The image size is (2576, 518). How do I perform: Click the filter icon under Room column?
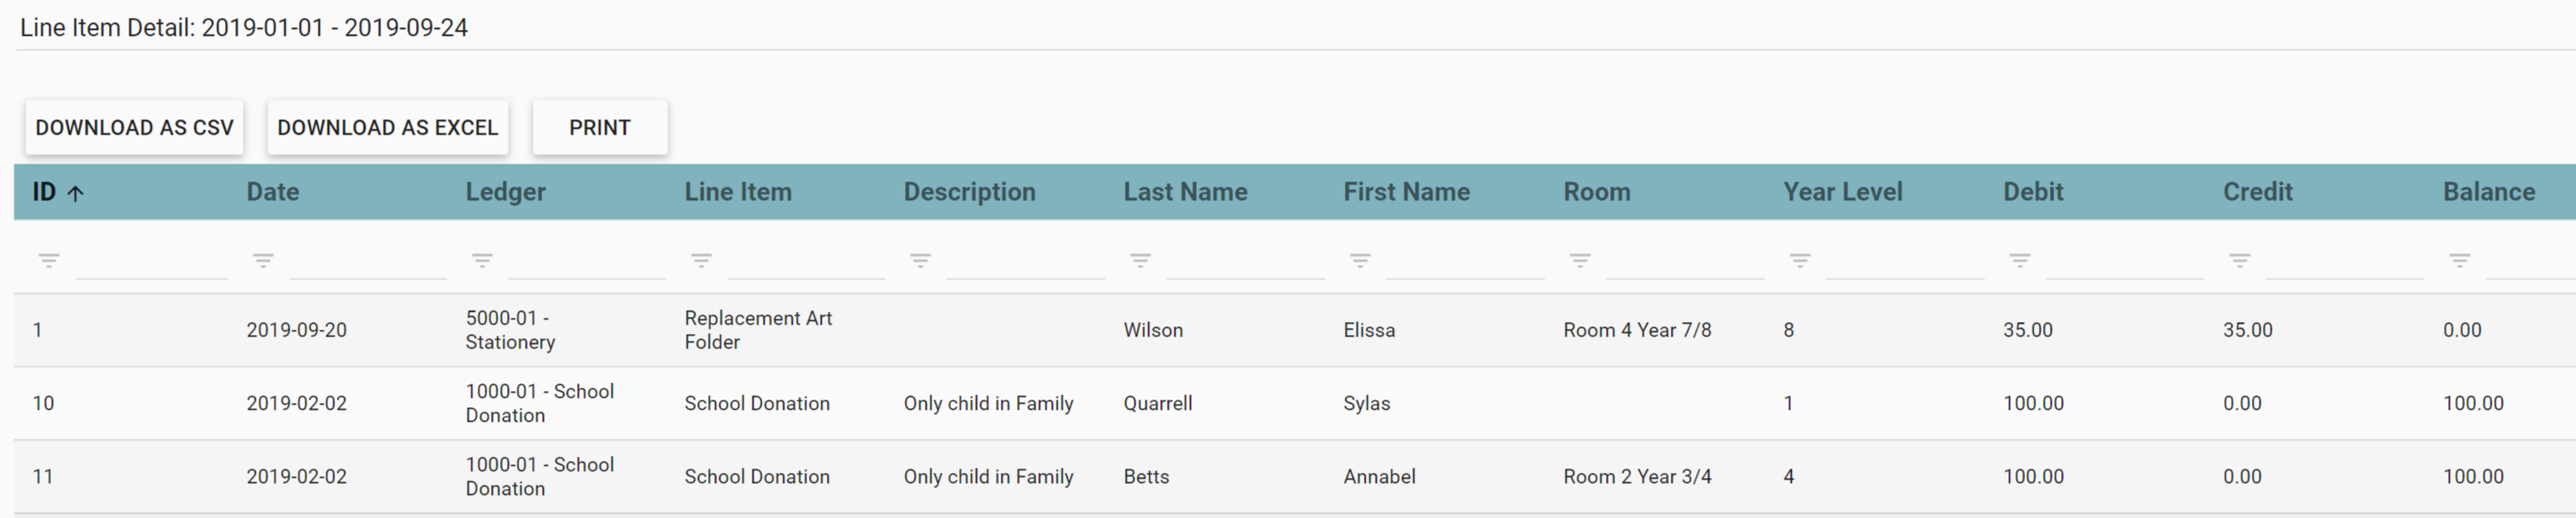pyautogui.click(x=1580, y=261)
